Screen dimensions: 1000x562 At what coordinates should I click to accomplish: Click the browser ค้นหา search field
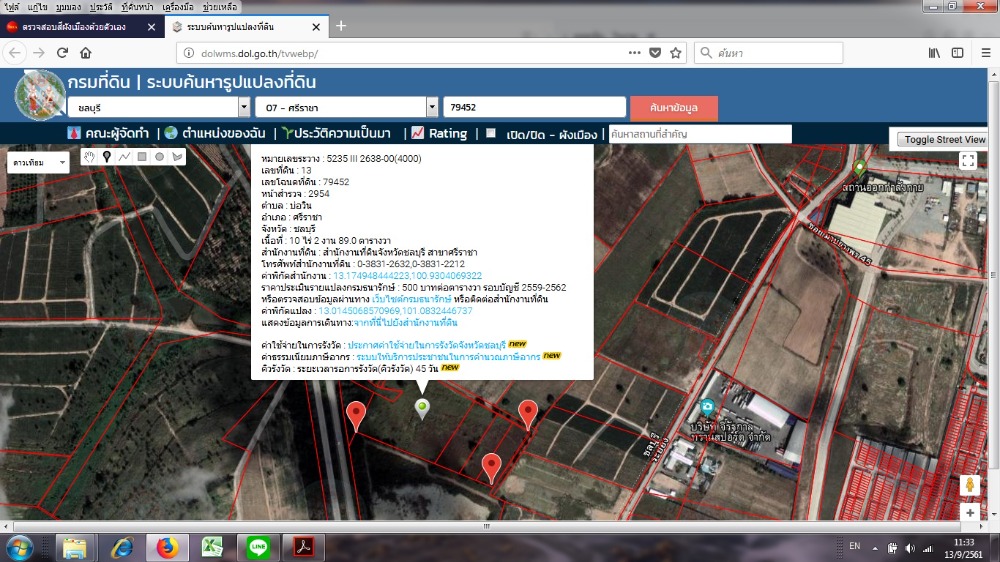pyautogui.click(x=768, y=53)
